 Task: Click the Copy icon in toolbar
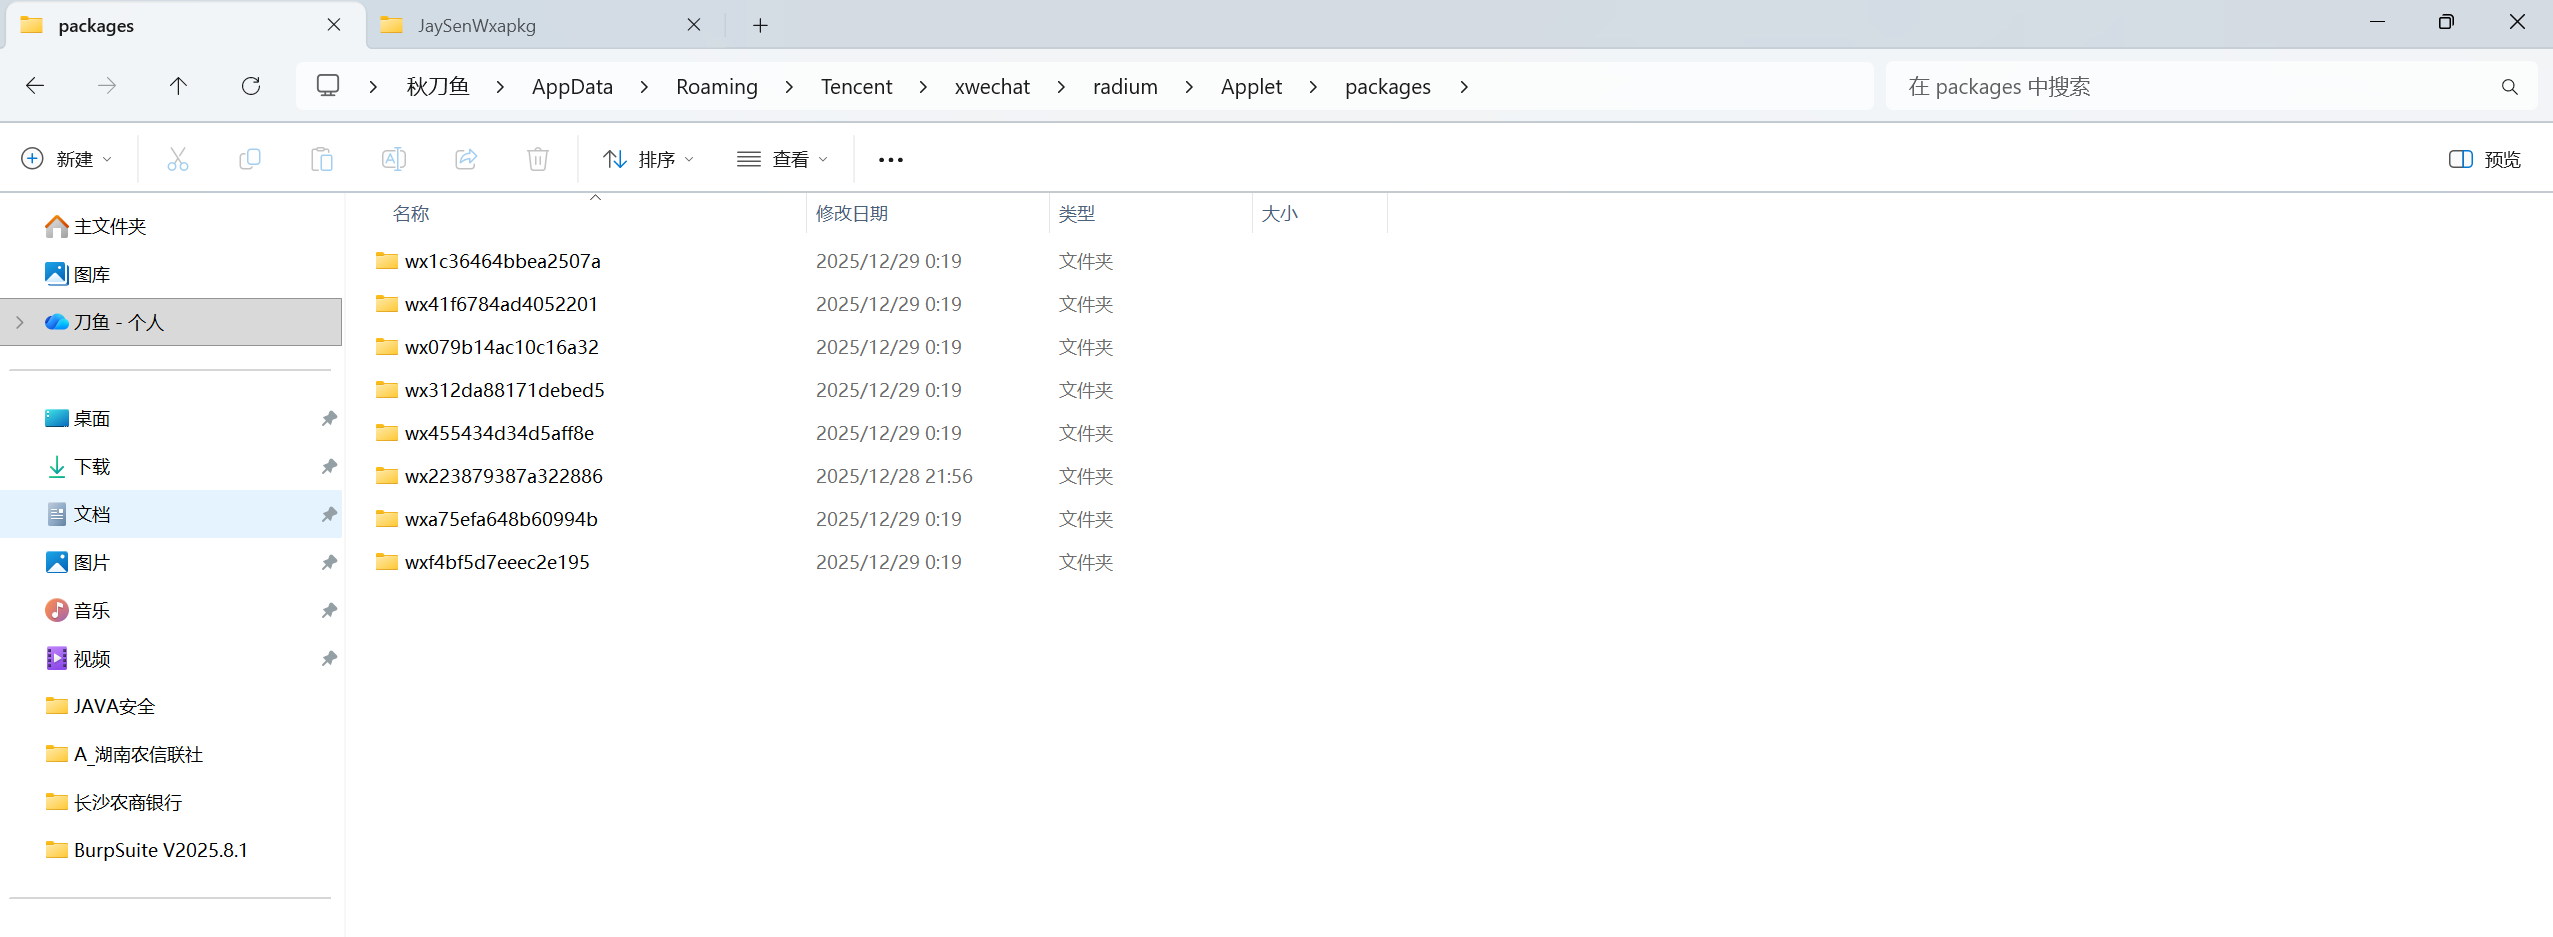pos(250,159)
